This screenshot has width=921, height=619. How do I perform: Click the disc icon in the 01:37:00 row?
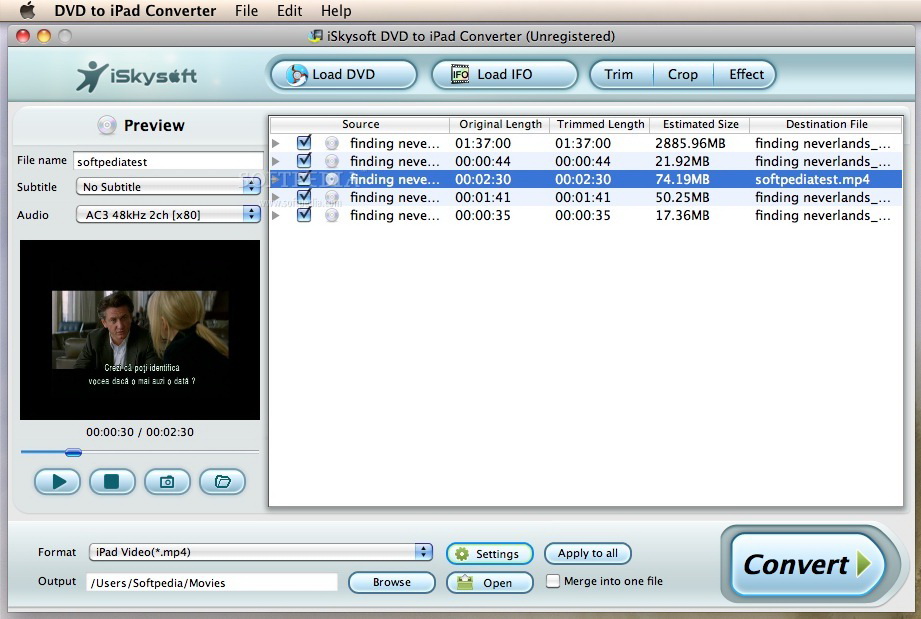click(332, 143)
